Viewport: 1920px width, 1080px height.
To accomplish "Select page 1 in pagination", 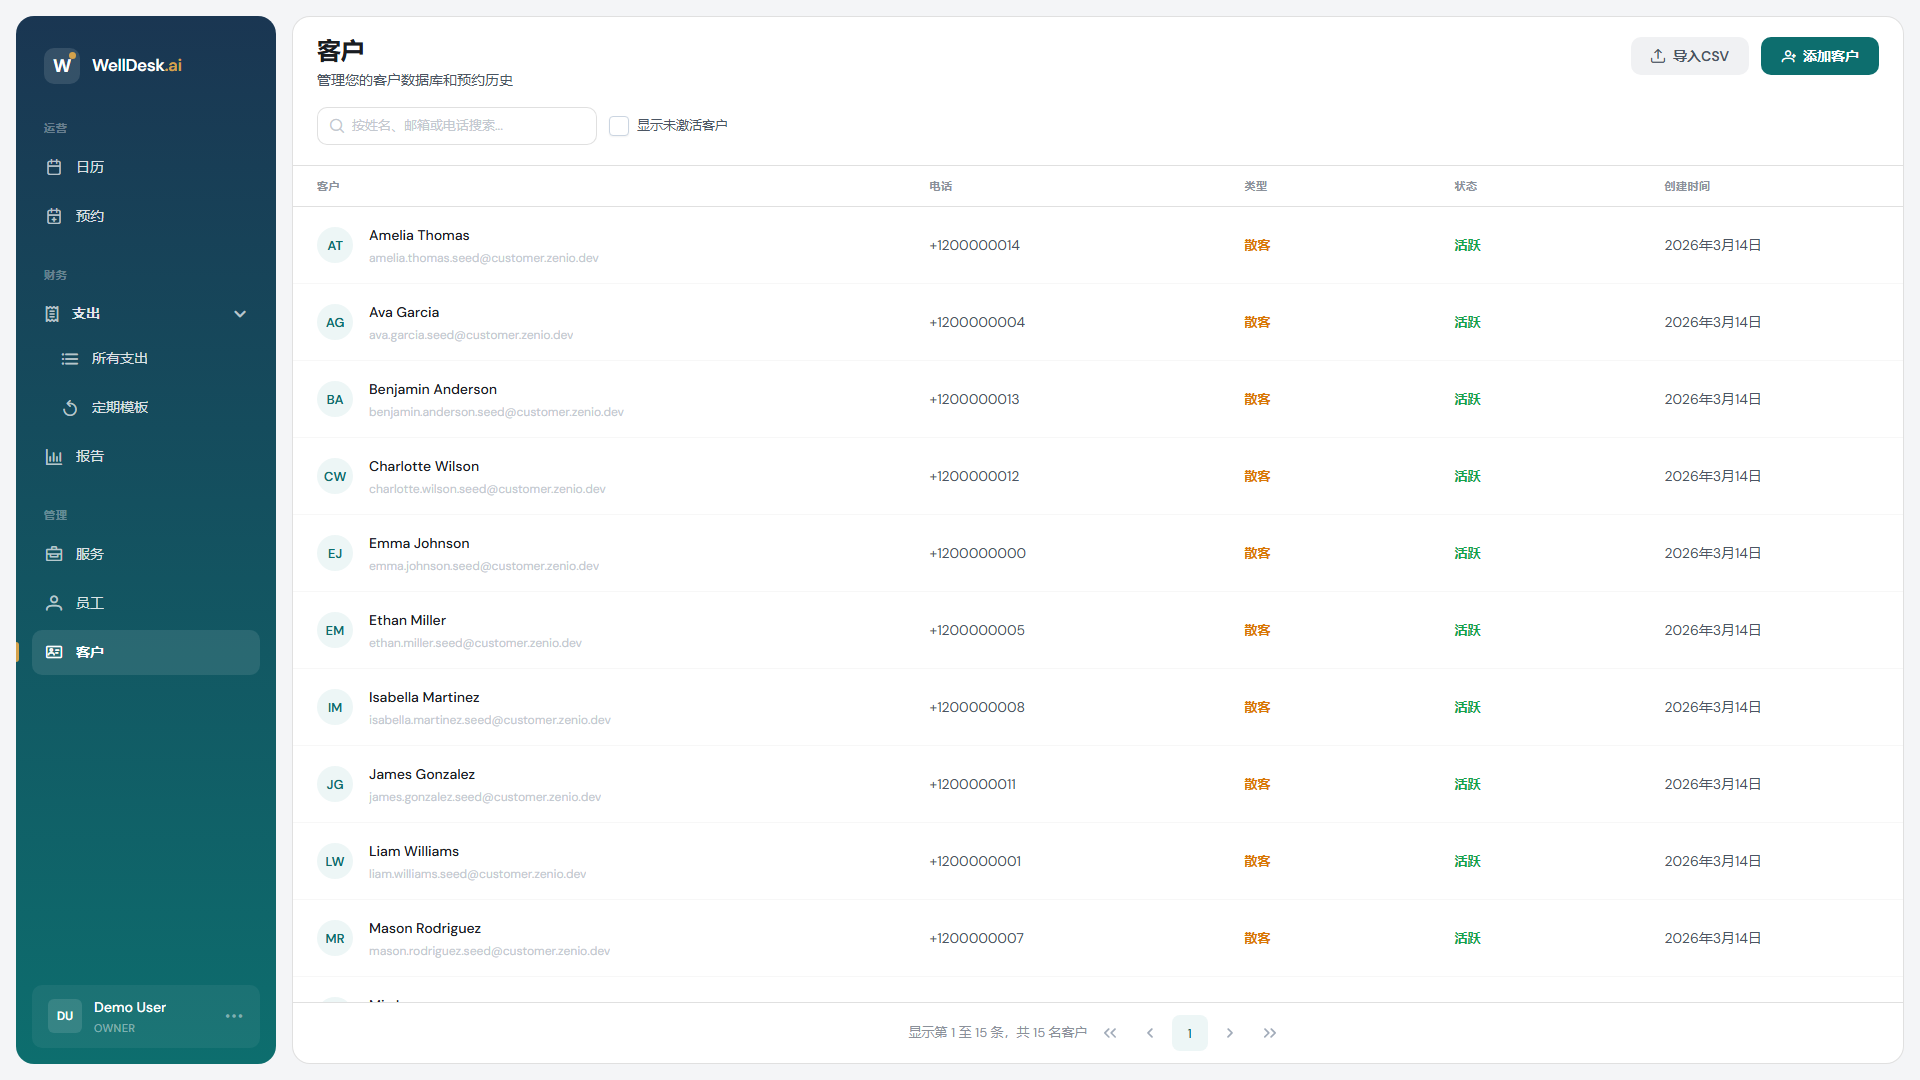I will pyautogui.click(x=1189, y=1033).
